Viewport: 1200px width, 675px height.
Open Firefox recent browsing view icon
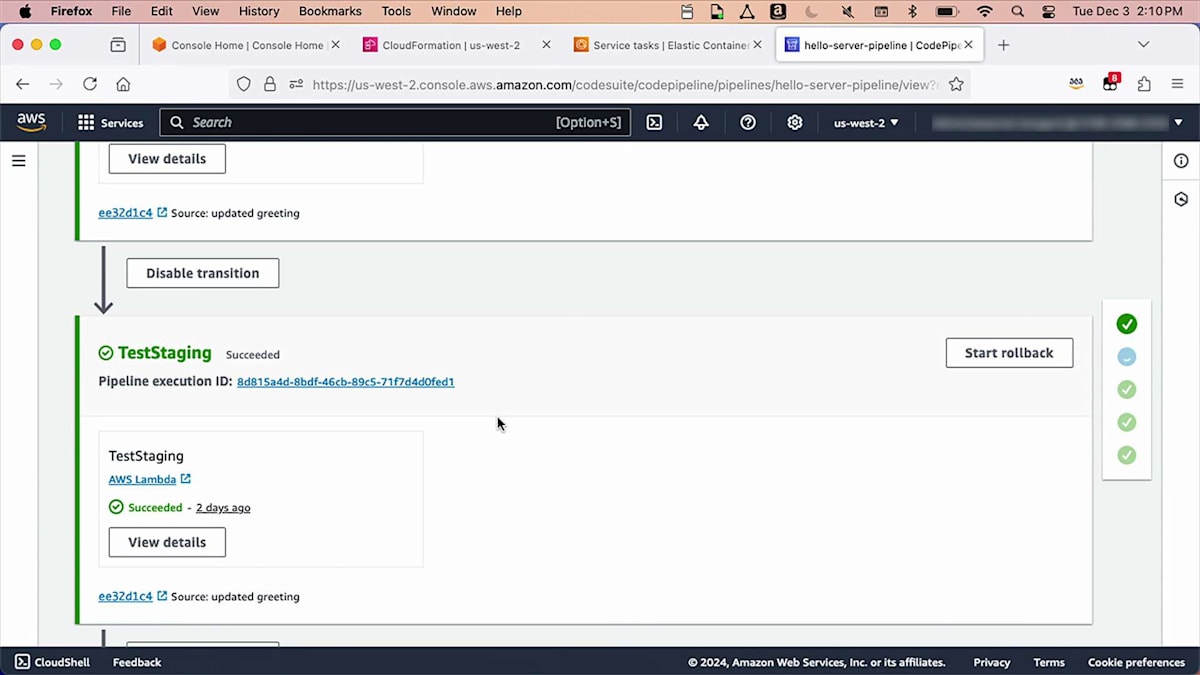point(118,45)
